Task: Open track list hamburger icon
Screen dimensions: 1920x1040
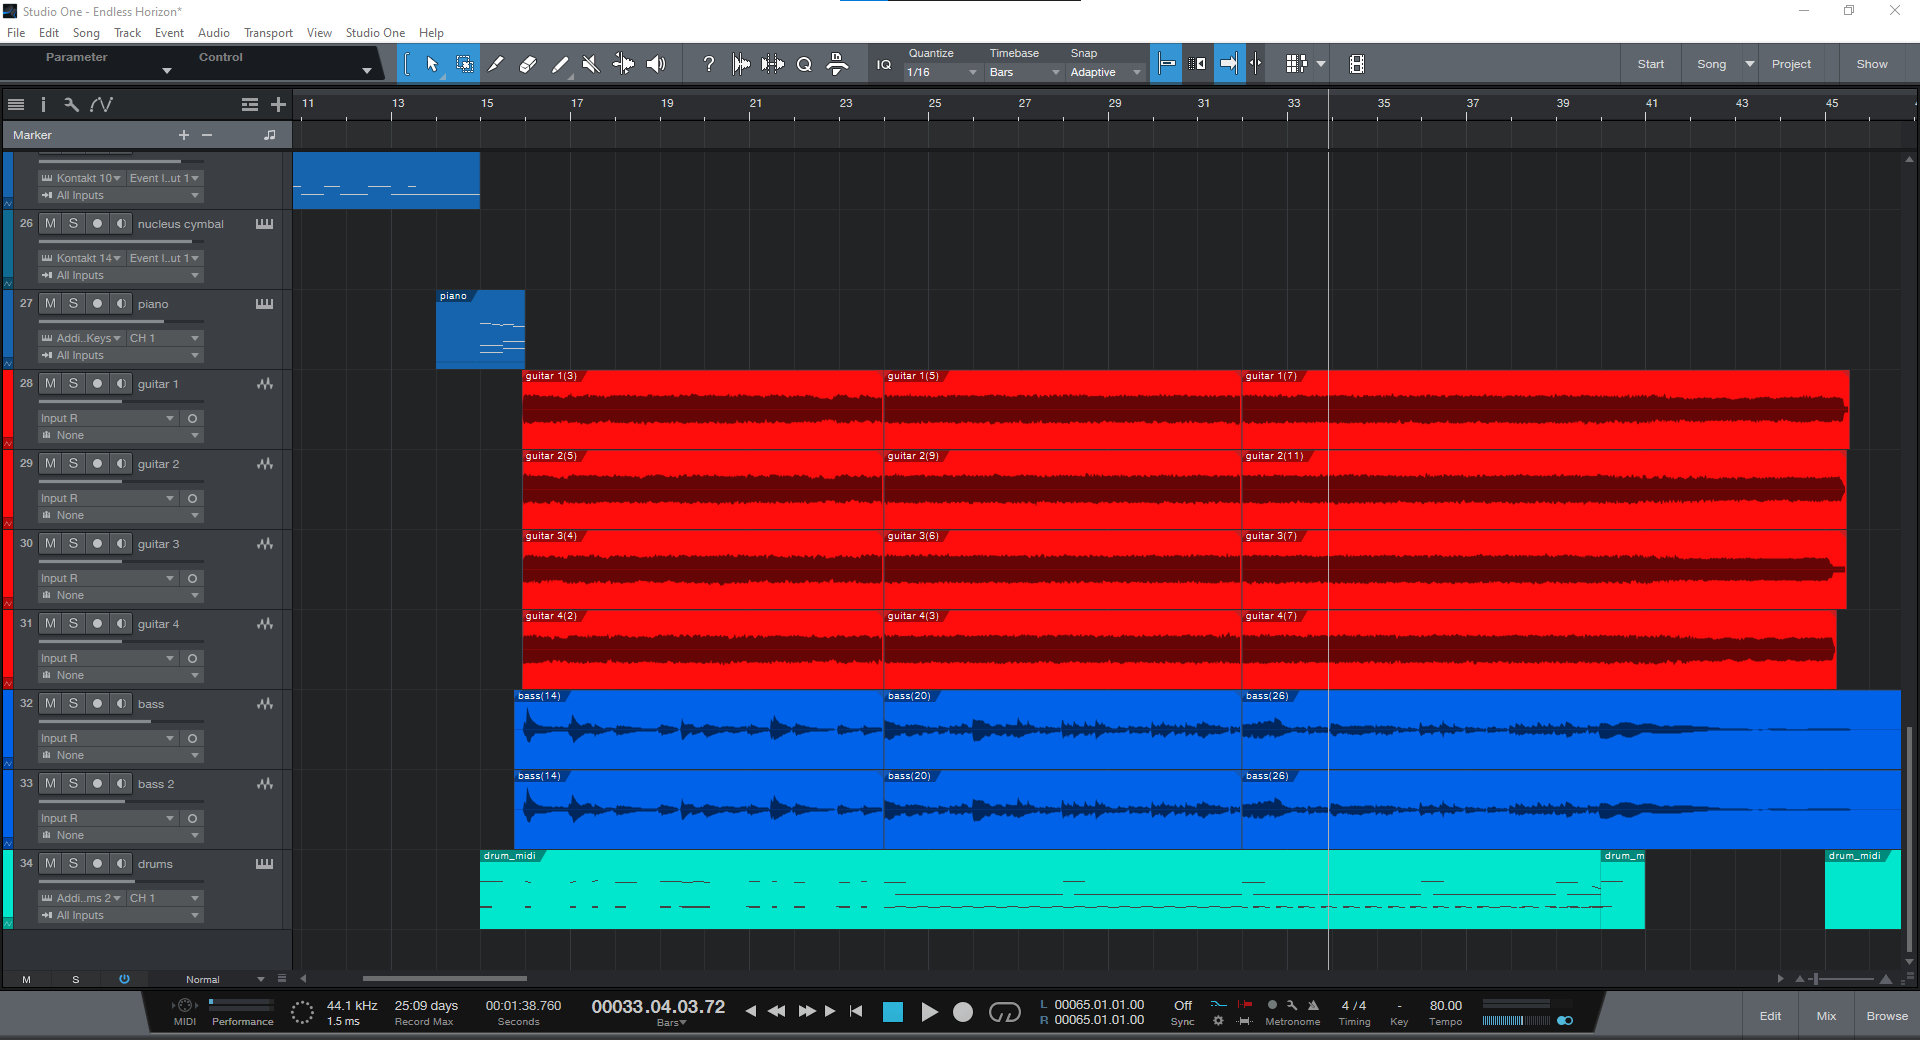Action: tap(15, 104)
